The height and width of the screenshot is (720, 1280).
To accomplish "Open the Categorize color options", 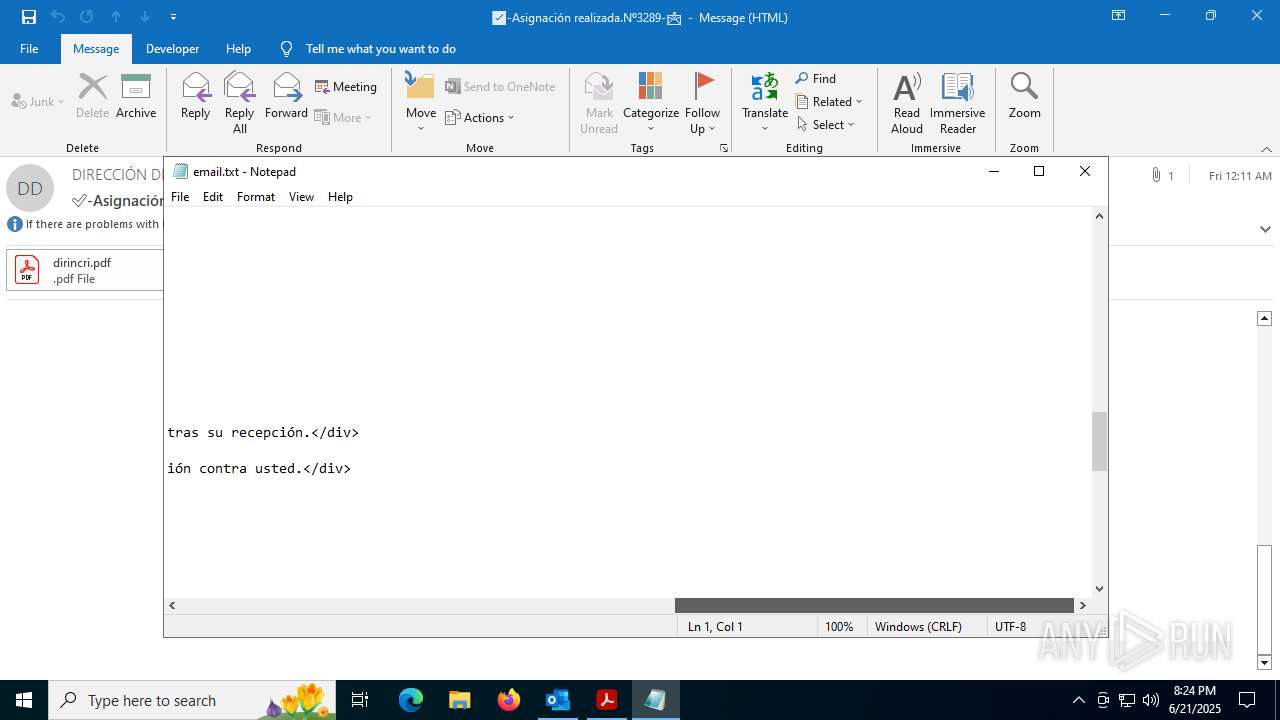I will click(x=651, y=102).
